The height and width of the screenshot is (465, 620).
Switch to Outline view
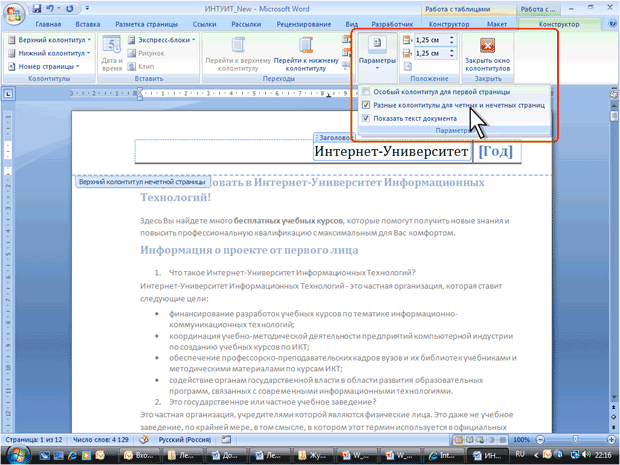[x=491, y=440]
